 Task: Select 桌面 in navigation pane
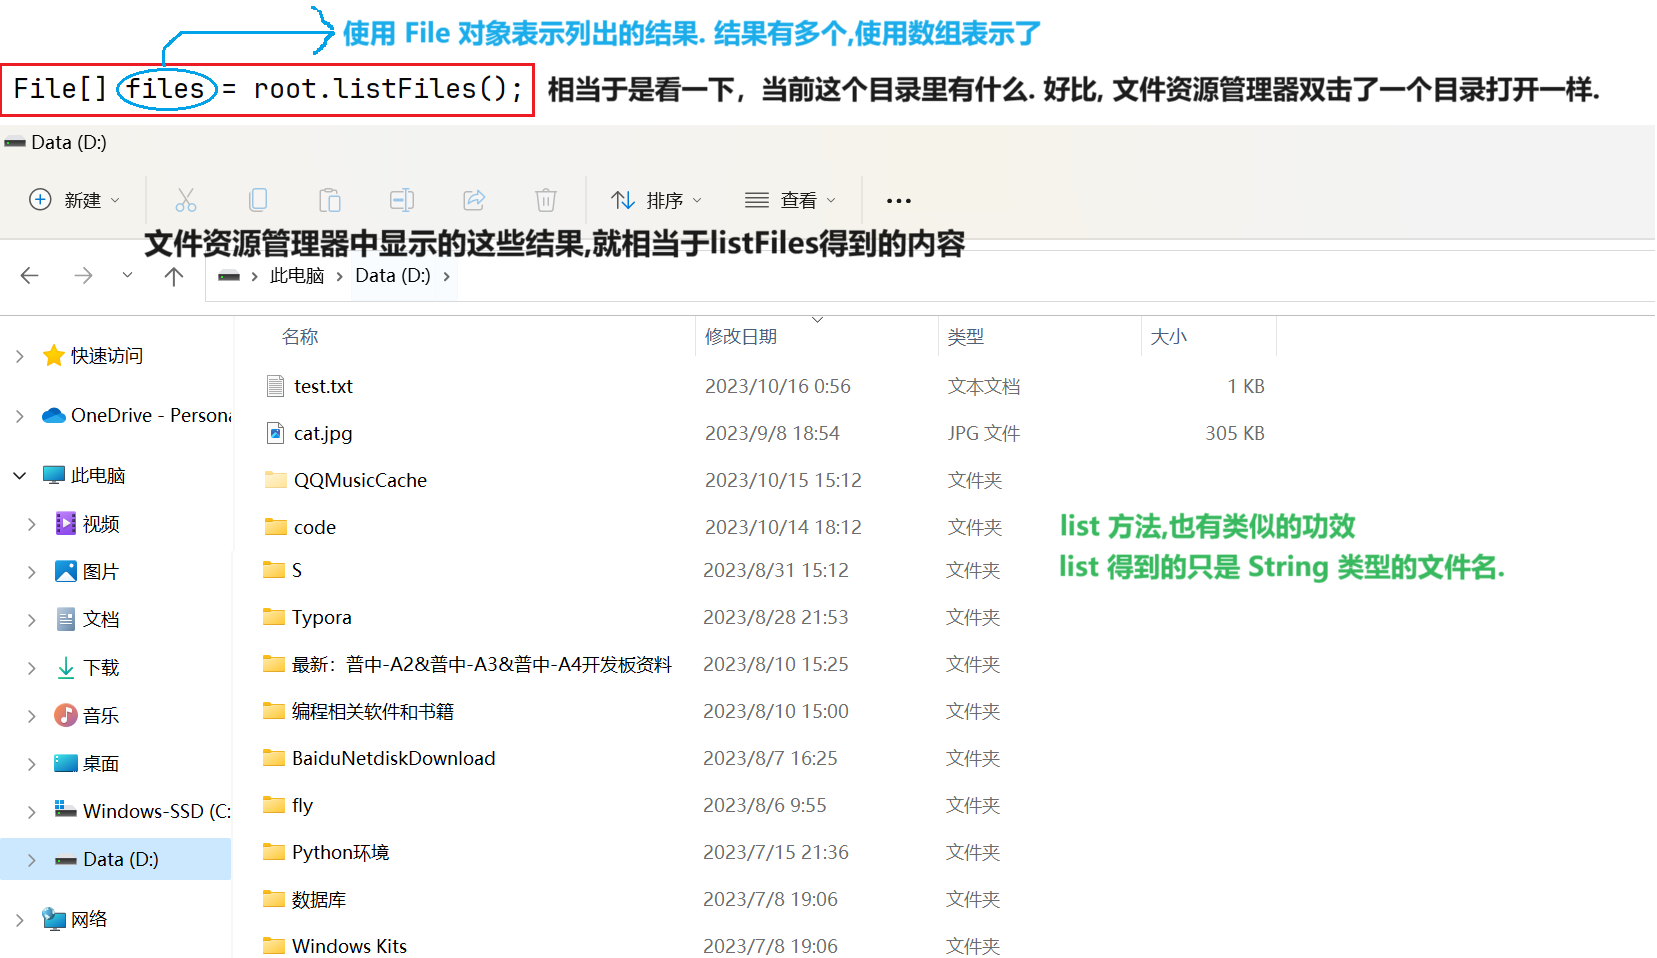click(x=101, y=764)
